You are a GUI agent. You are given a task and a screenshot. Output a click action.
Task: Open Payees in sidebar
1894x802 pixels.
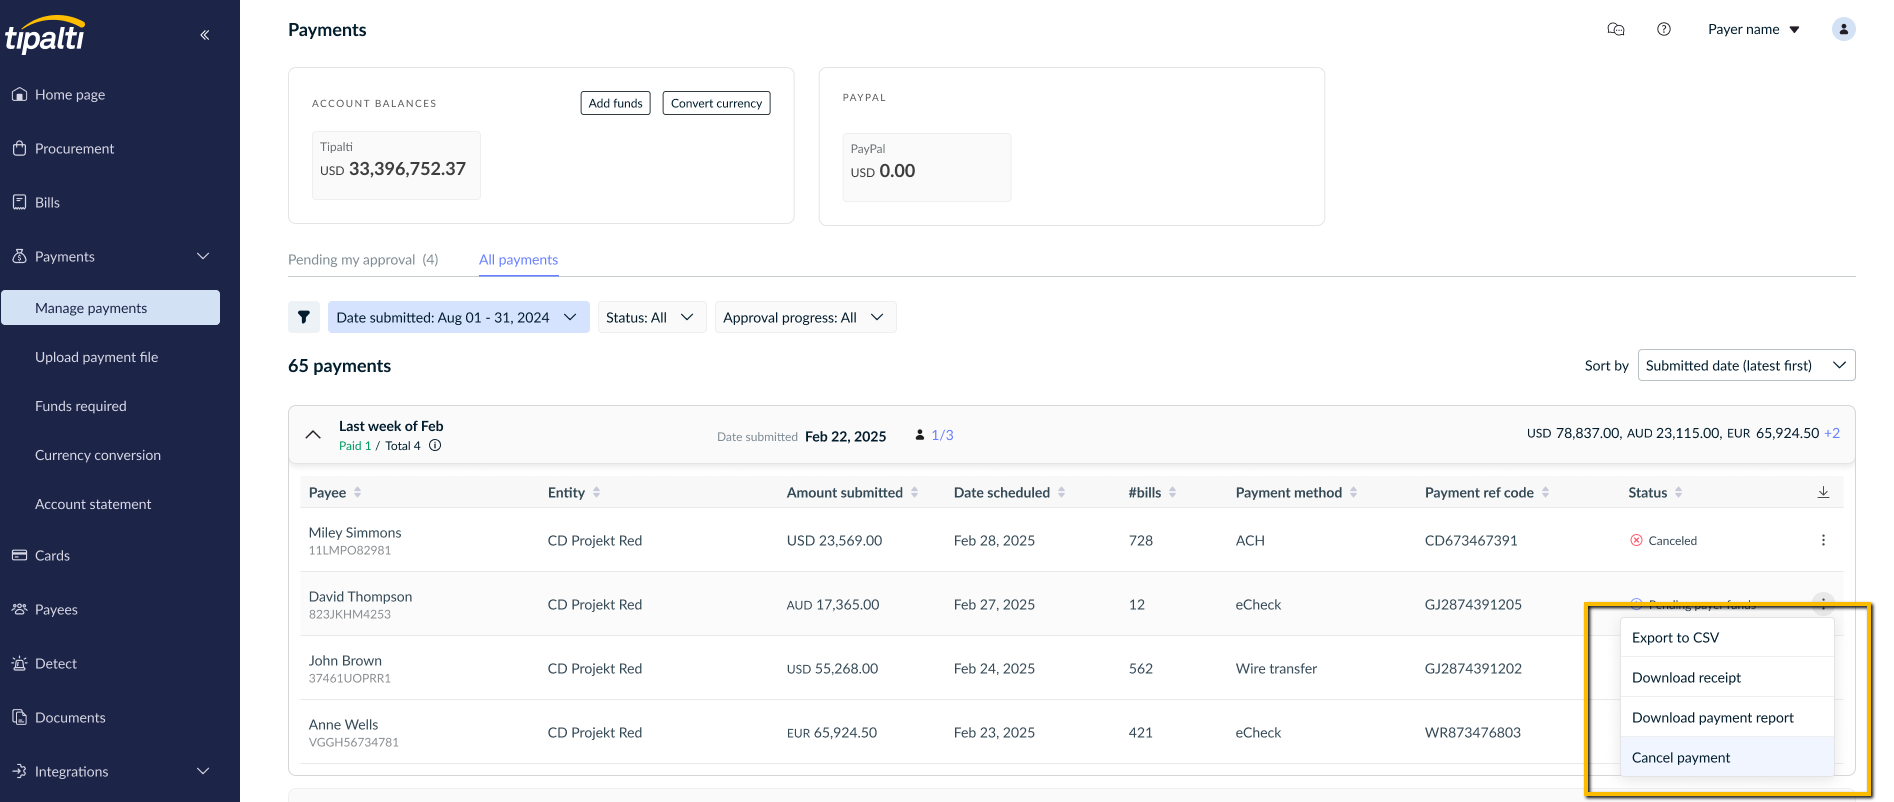click(x=56, y=609)
